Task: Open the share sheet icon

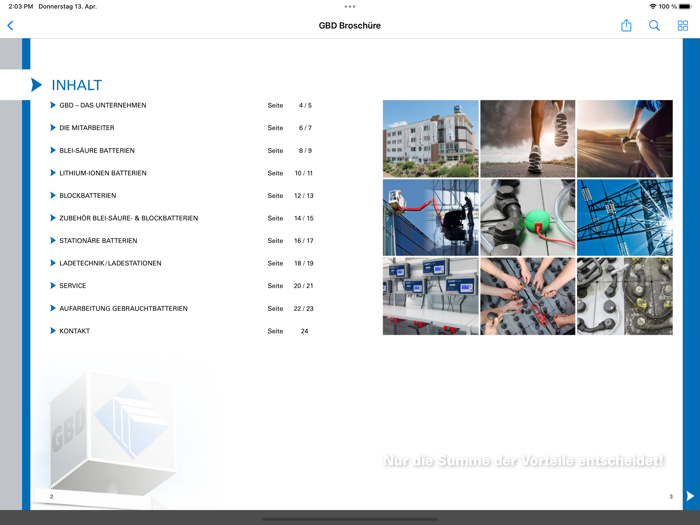Action: [x=626, y=25]
